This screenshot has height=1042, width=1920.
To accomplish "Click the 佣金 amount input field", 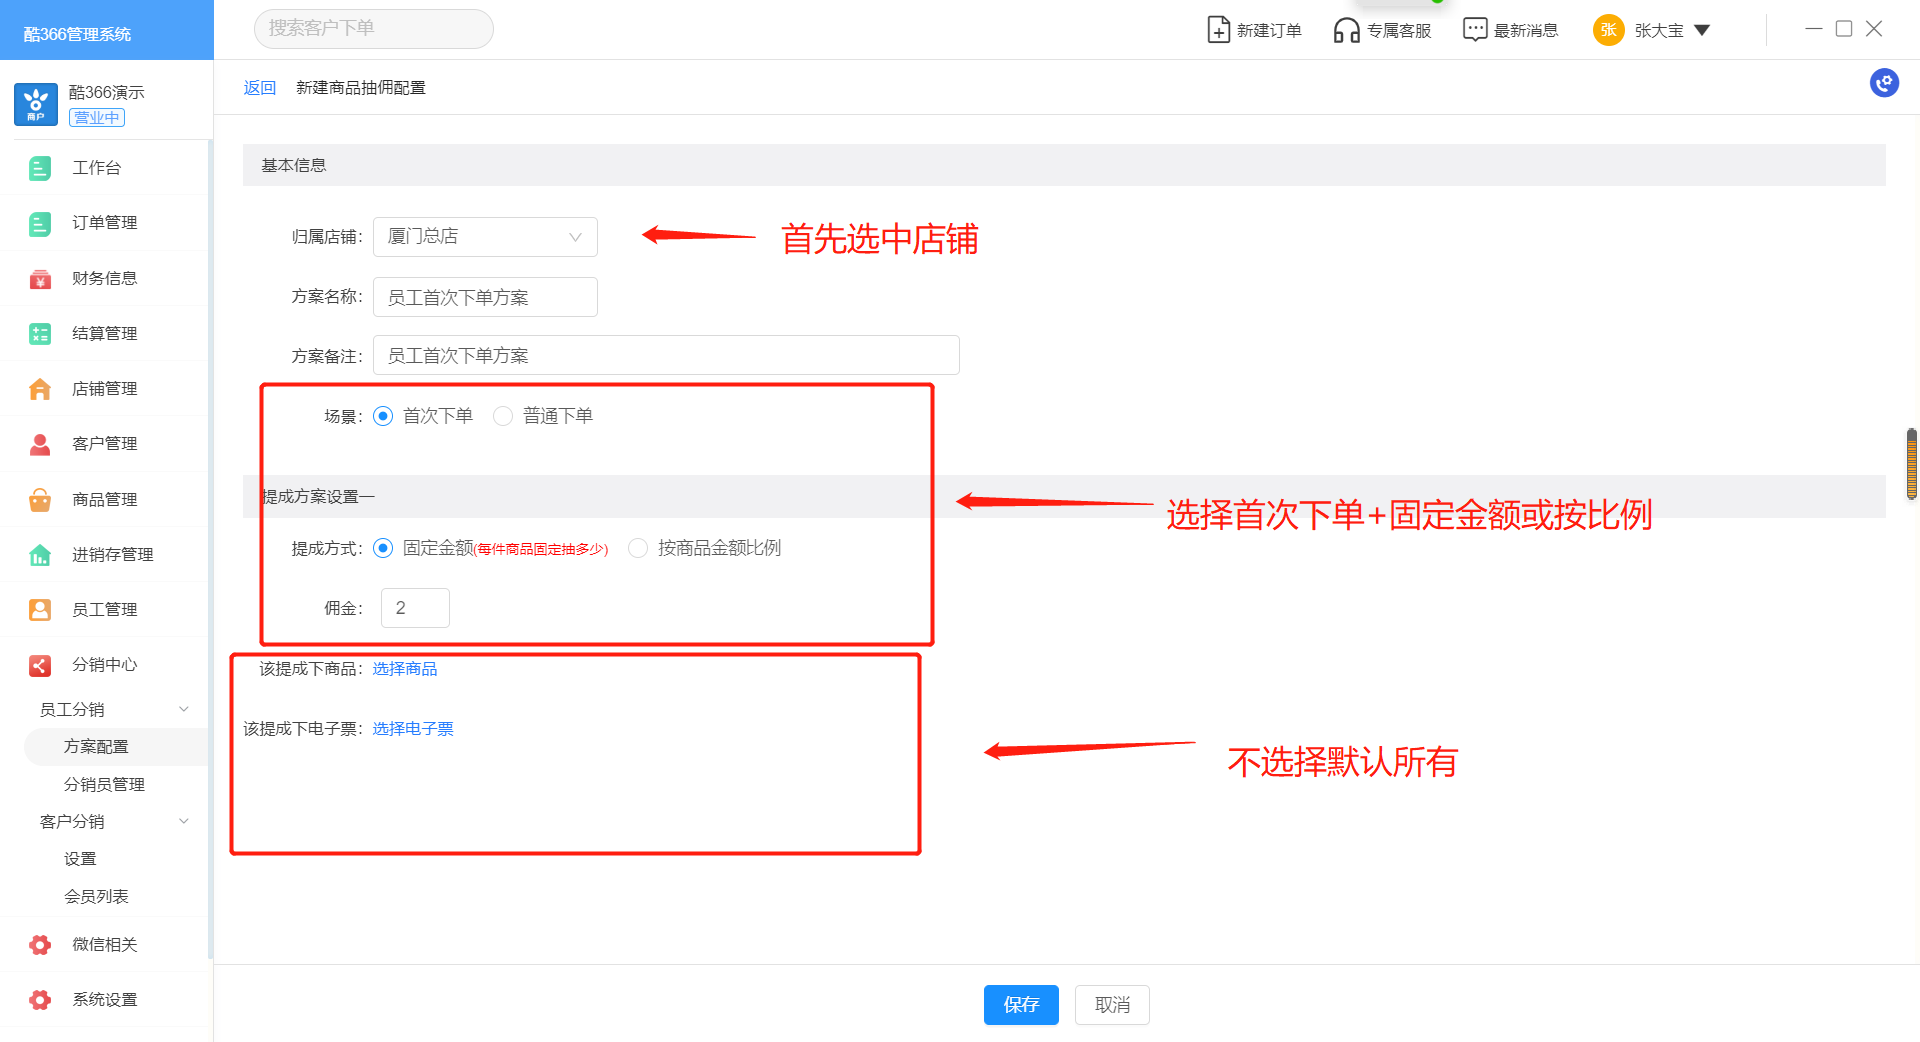I will point(415,608).
